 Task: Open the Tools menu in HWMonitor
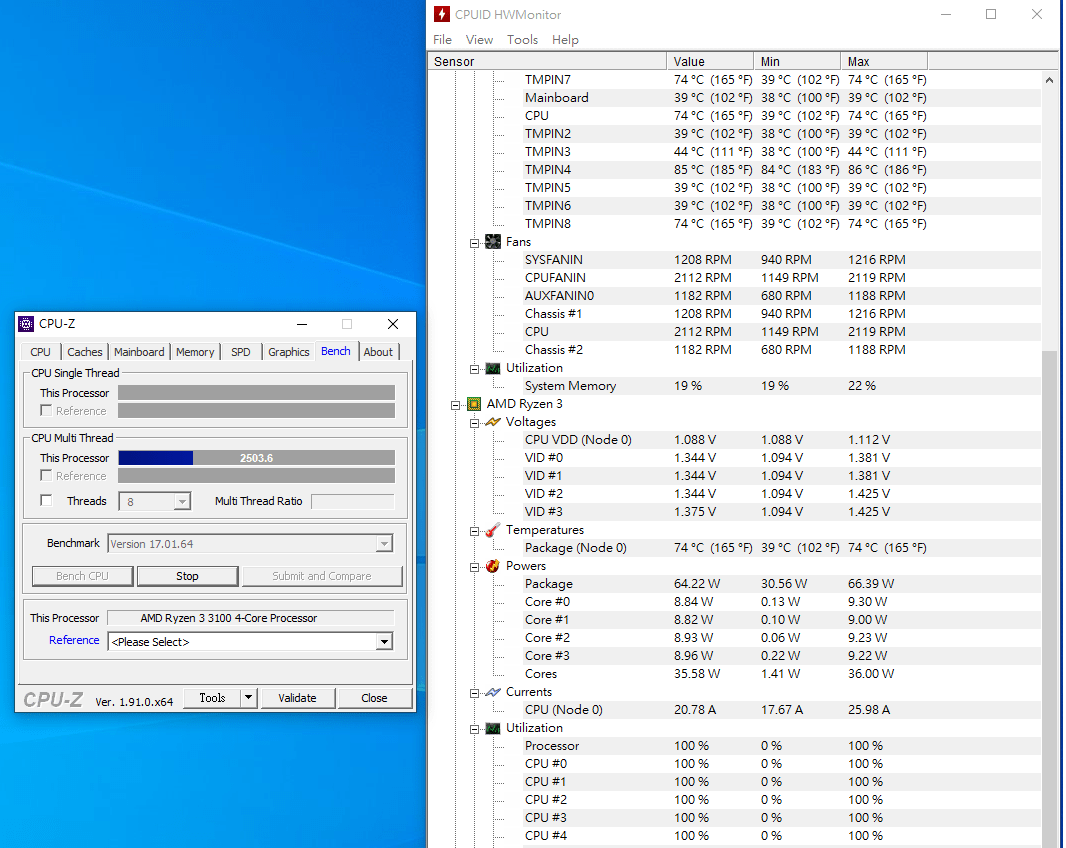(522, 39)
